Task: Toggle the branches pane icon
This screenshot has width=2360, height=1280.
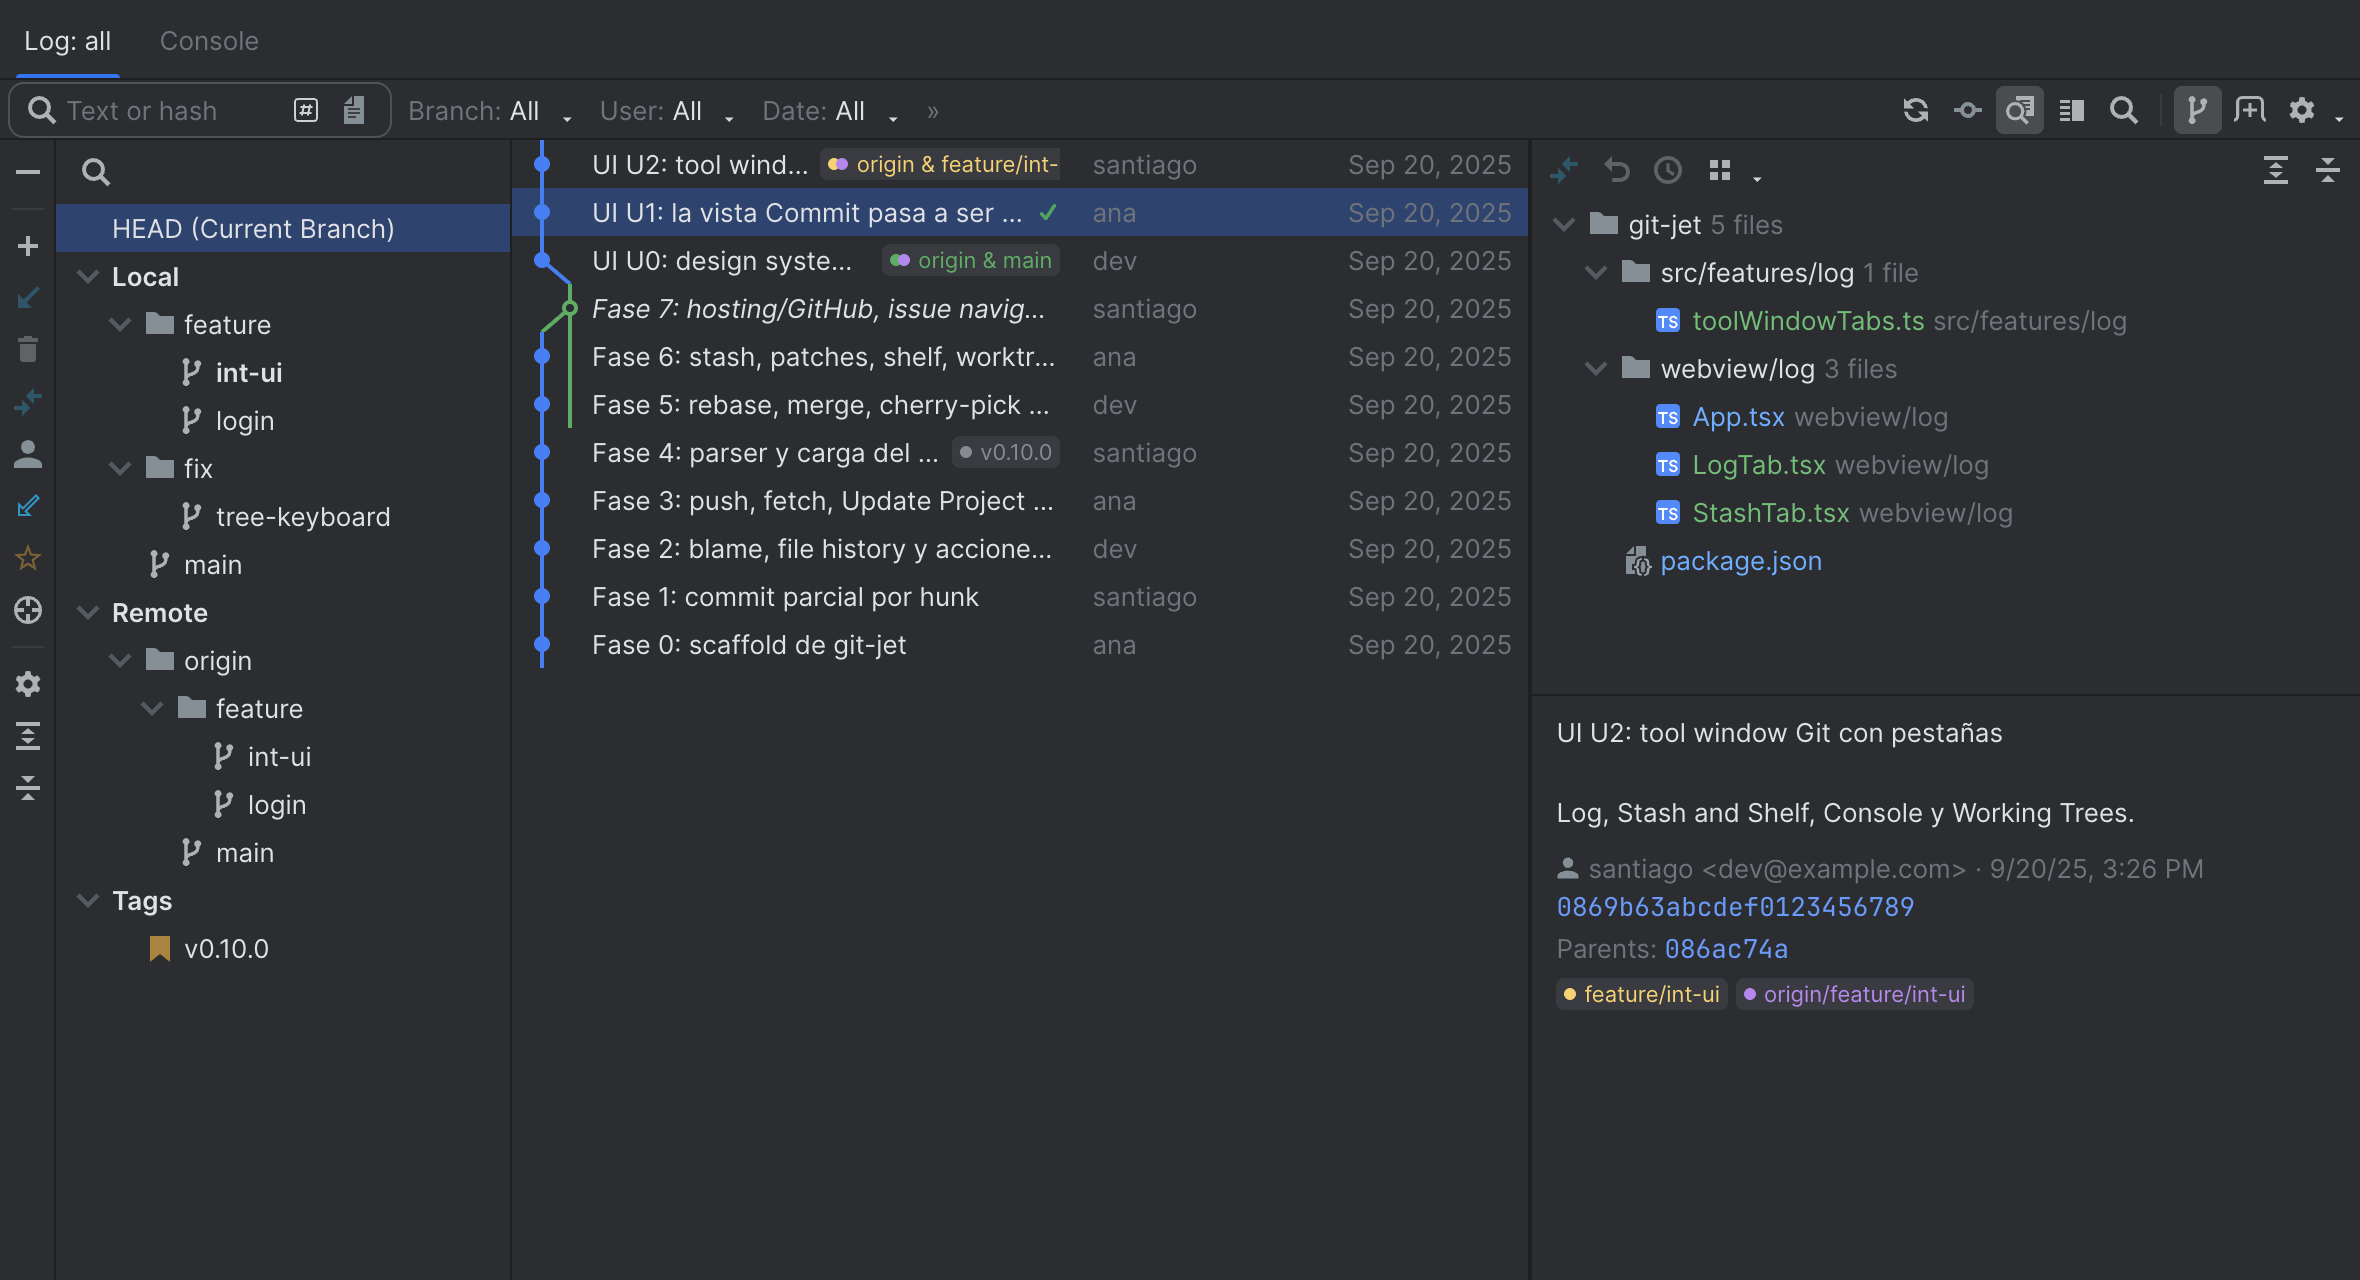Action: click(2197, 110)
